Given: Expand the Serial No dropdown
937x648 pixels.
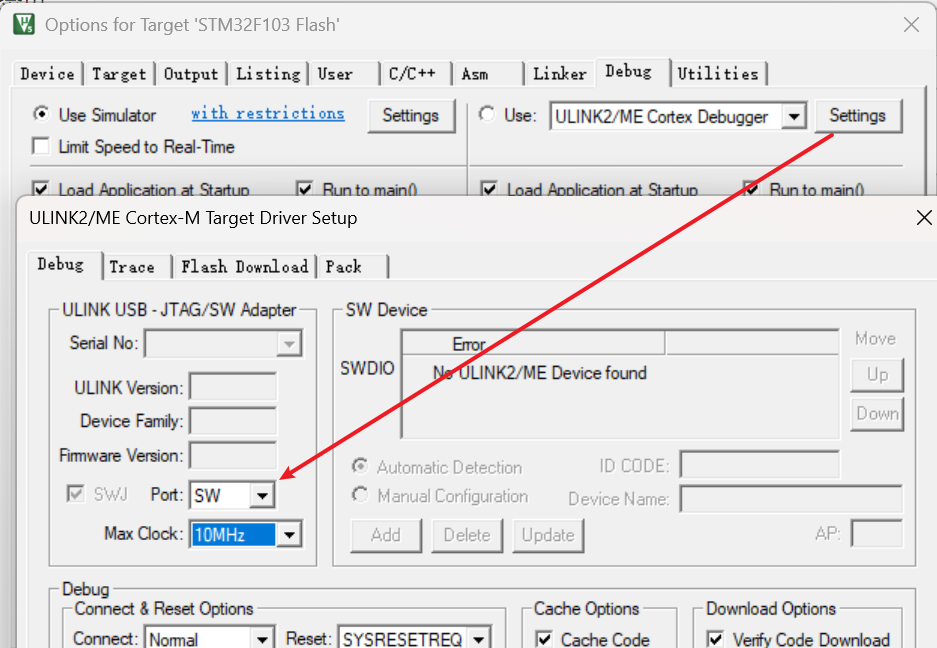Looking at the screenshot, I should tap(289, 344).
